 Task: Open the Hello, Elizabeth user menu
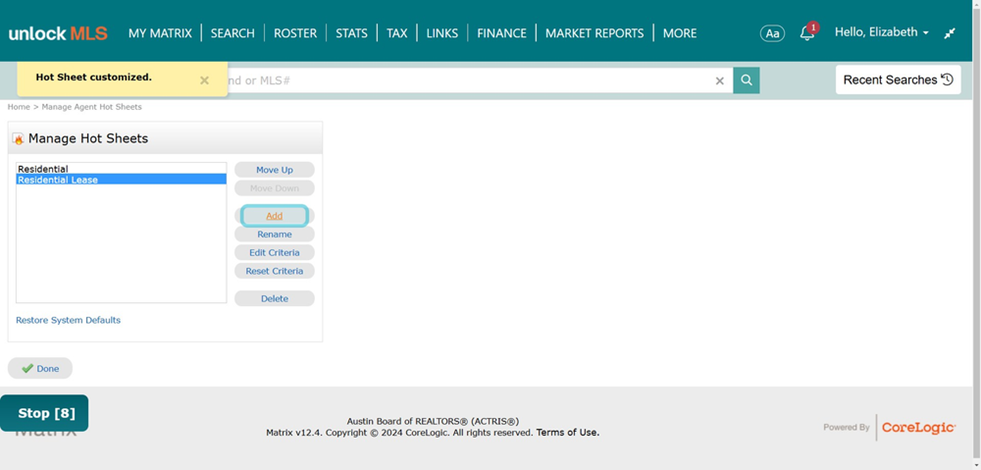tap(882, 32)
